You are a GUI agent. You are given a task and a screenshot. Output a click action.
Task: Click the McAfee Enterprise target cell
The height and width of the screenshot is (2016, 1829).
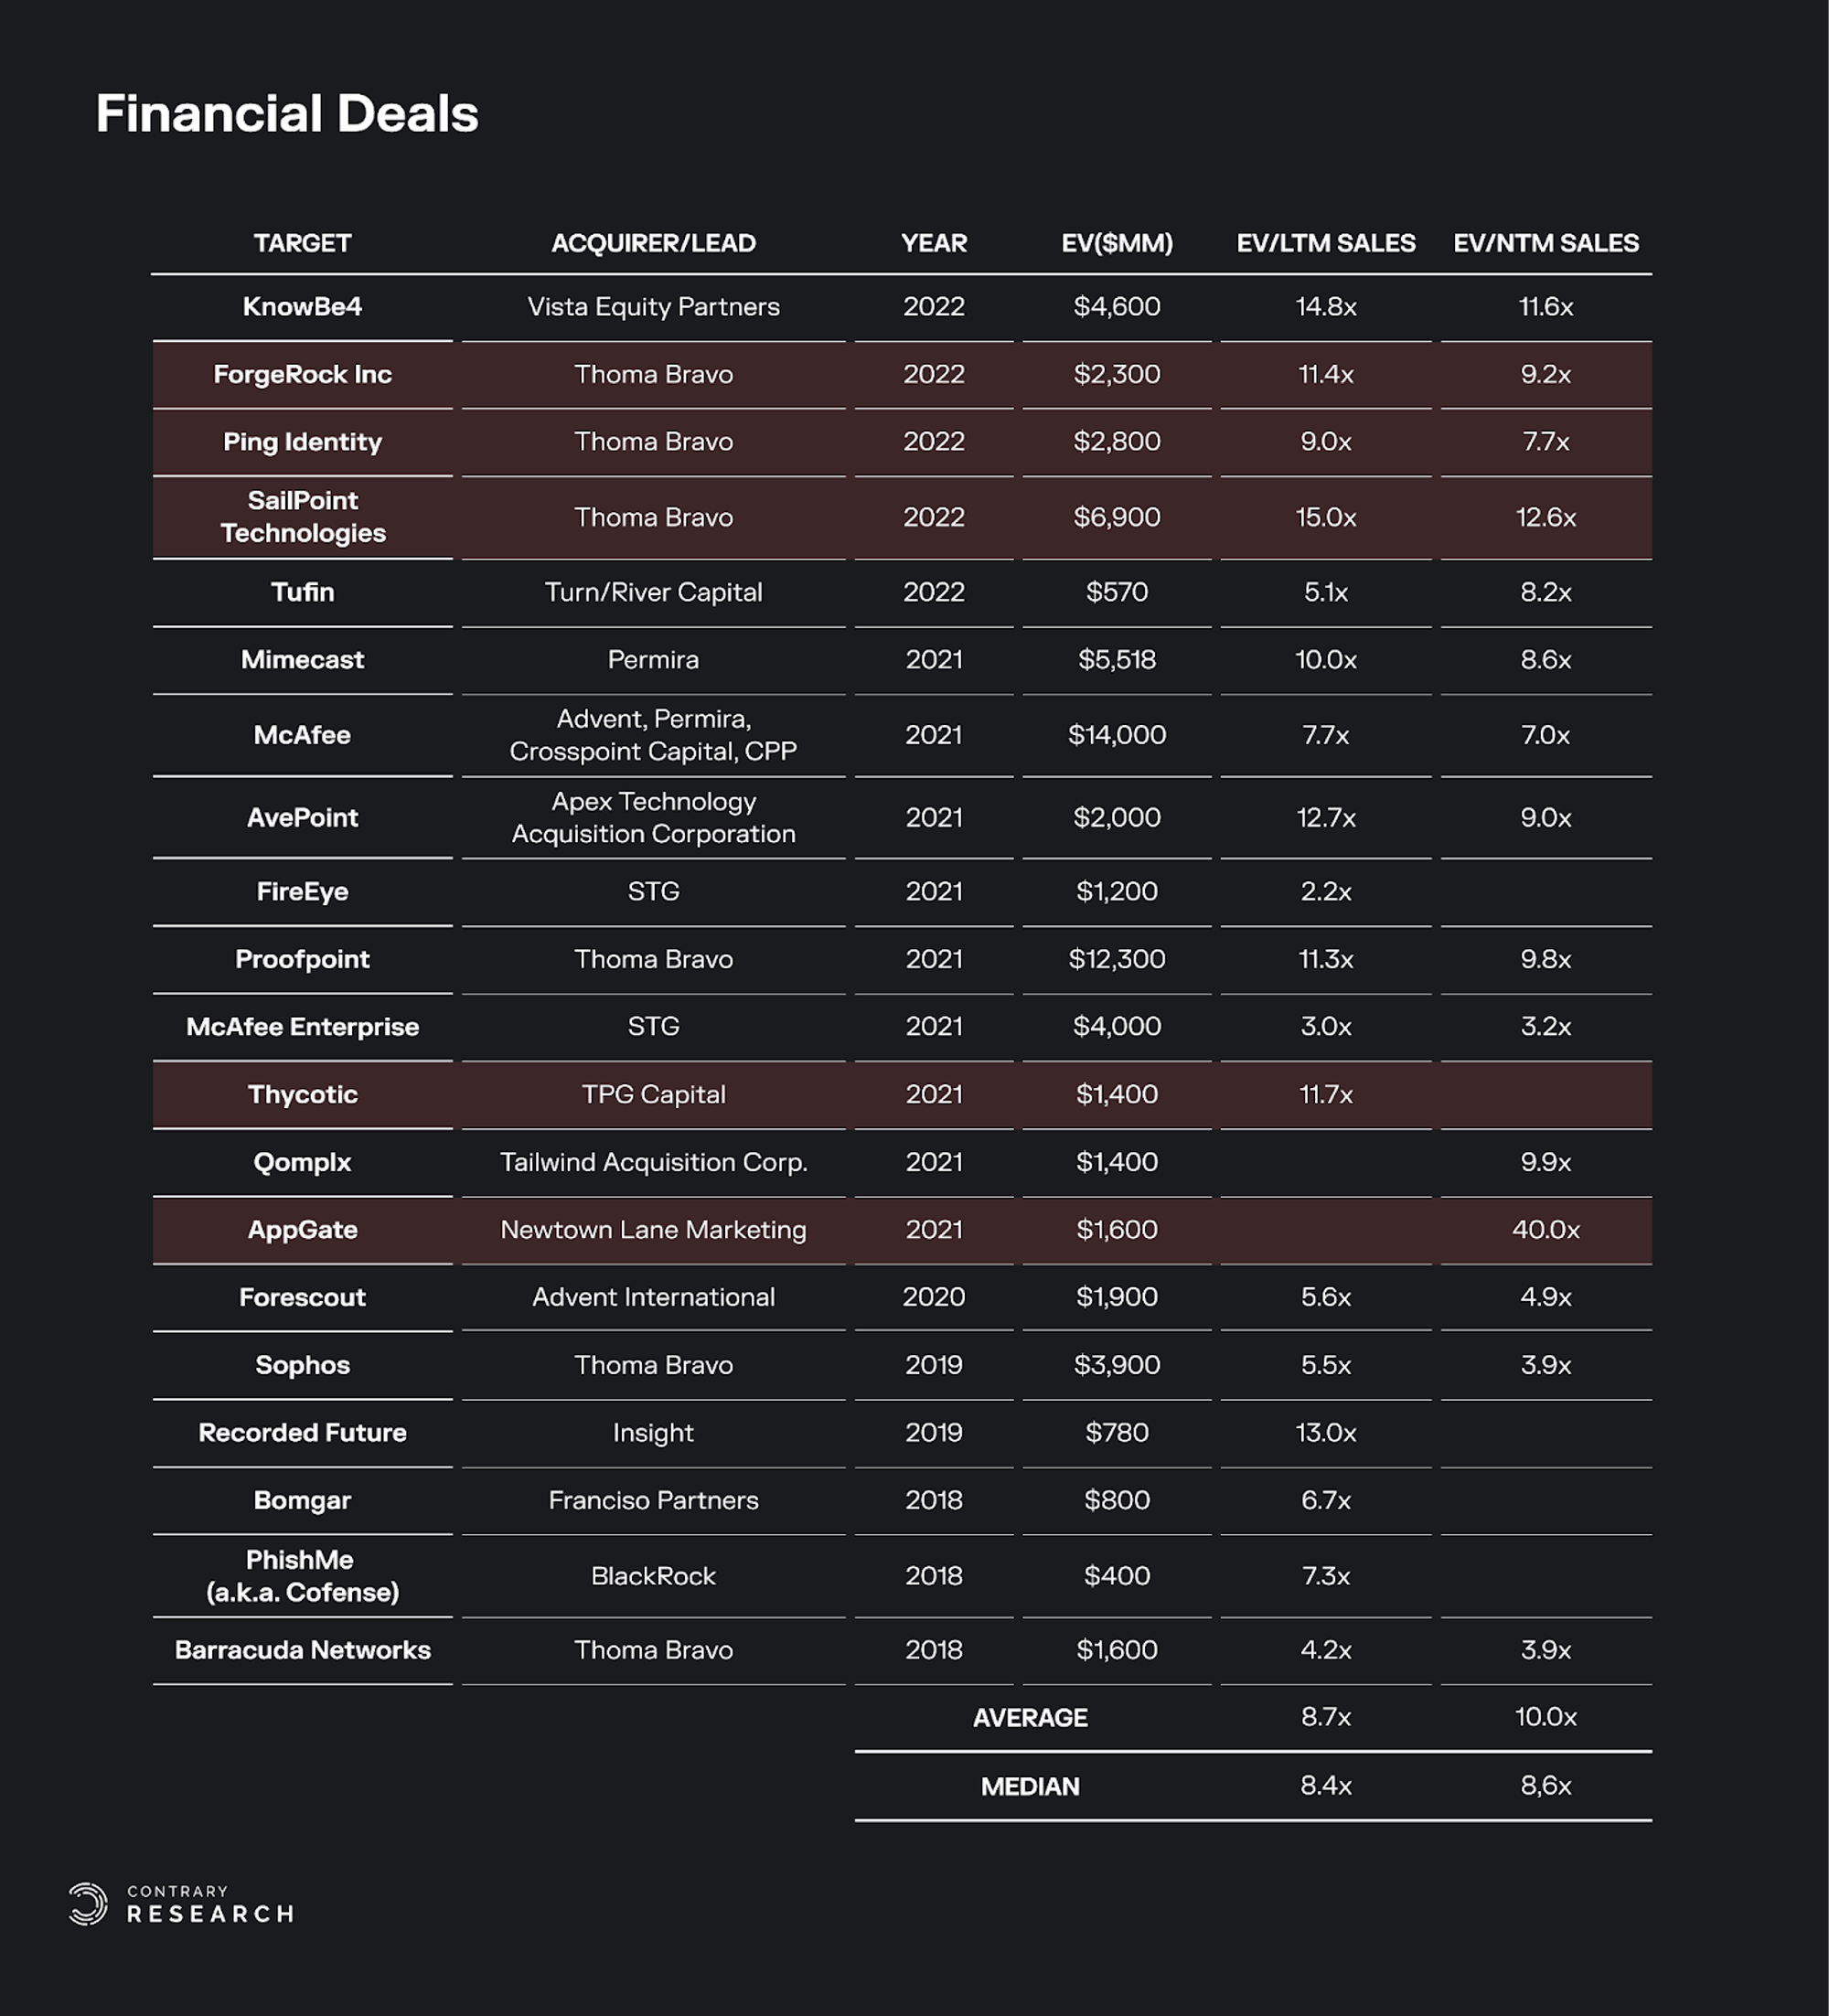click(x=302, y=1027)
